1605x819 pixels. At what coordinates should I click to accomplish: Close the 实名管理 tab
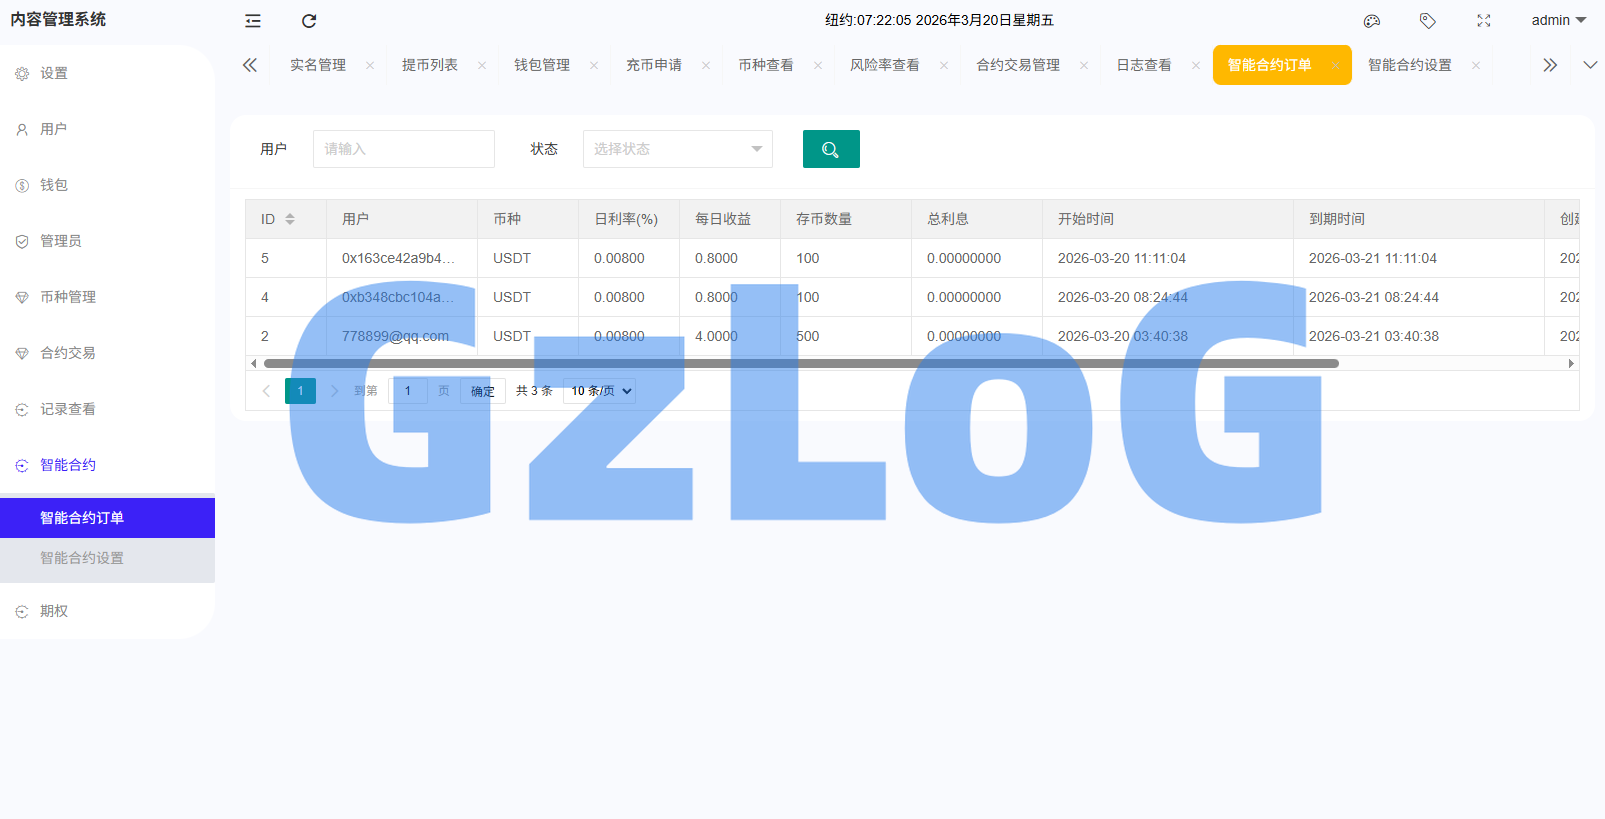click(x=370, y=66)
